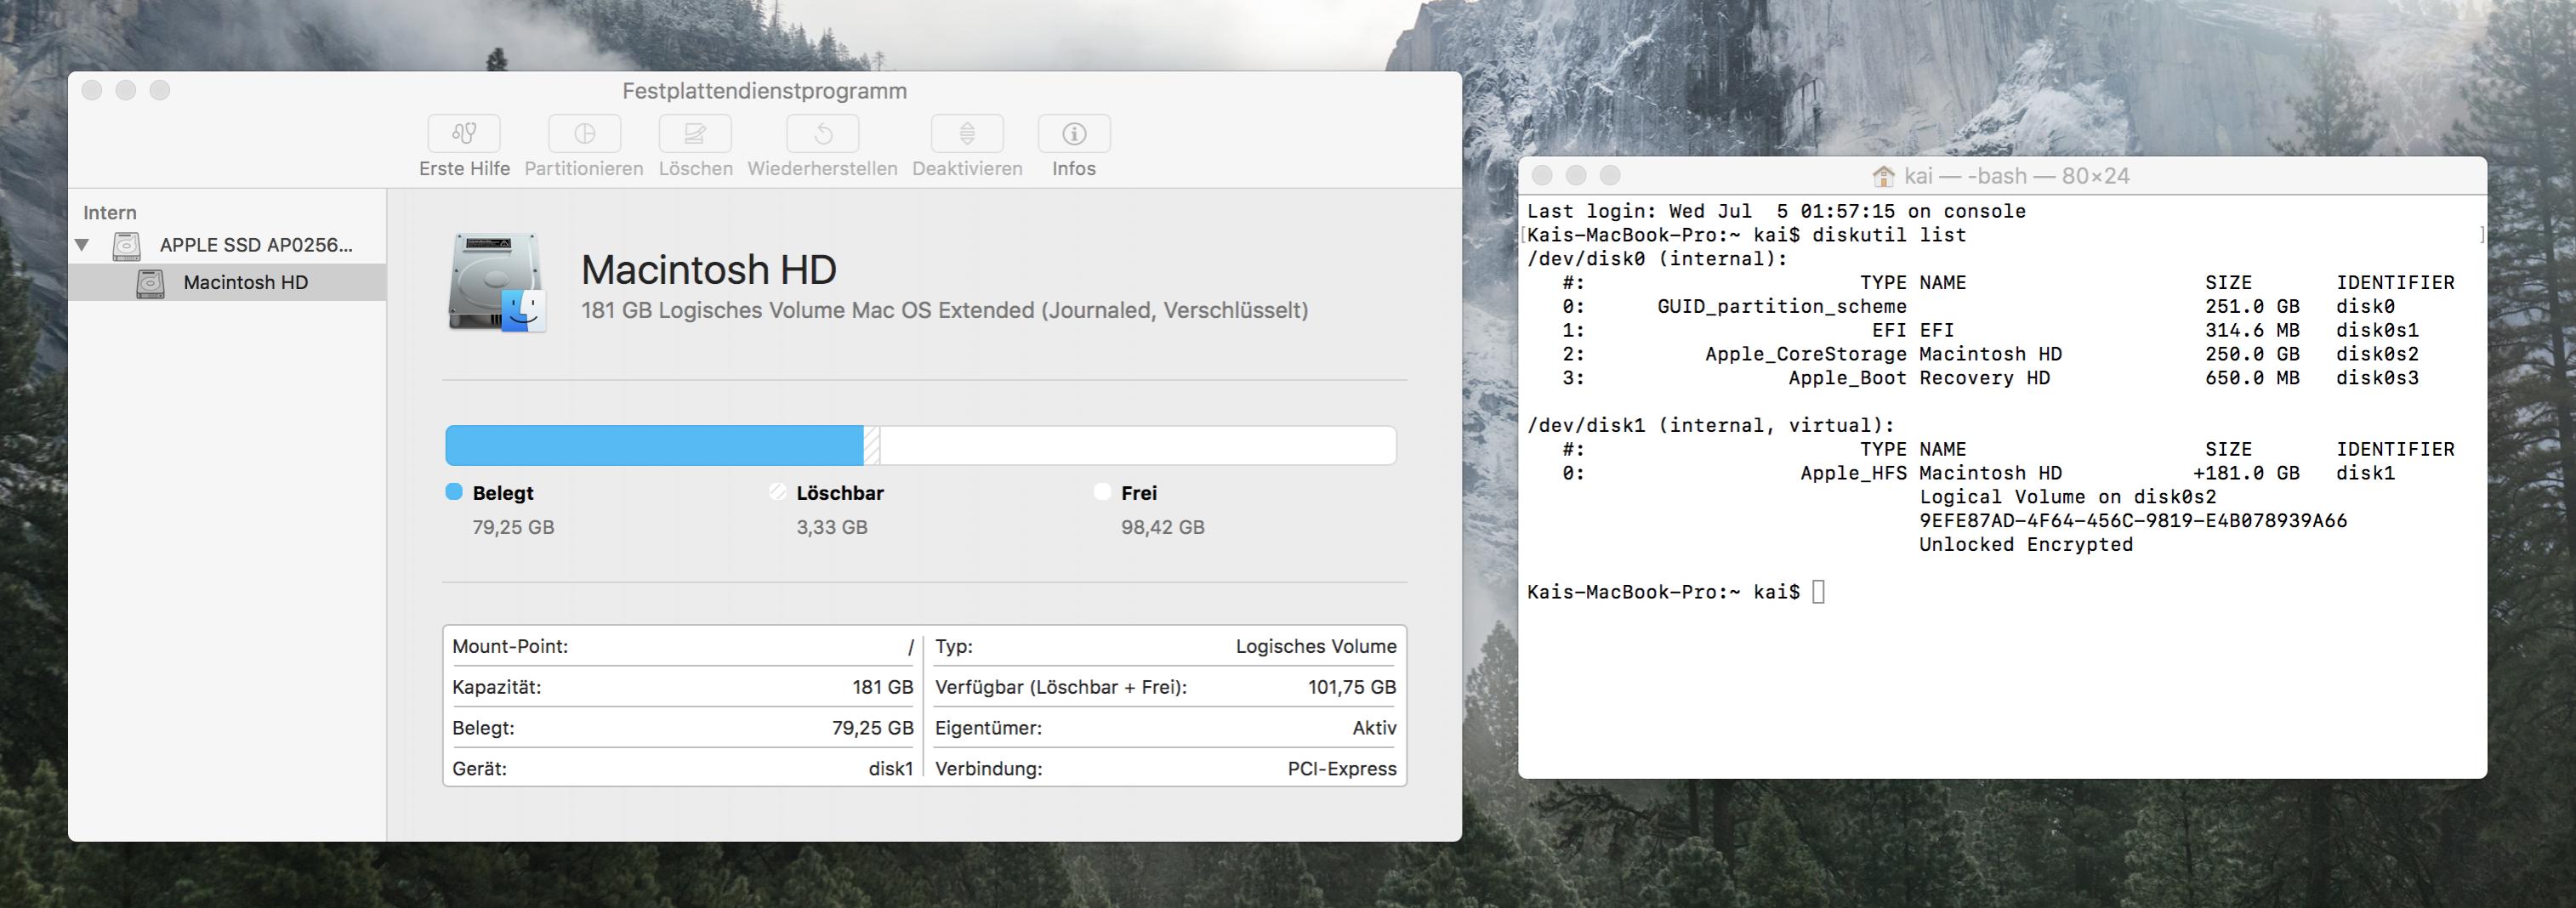This screenshot has width=2576, height=908.
Task: Click the /dev/disk1 (internal, virtual) line
Action: (x=1711, y=425)
